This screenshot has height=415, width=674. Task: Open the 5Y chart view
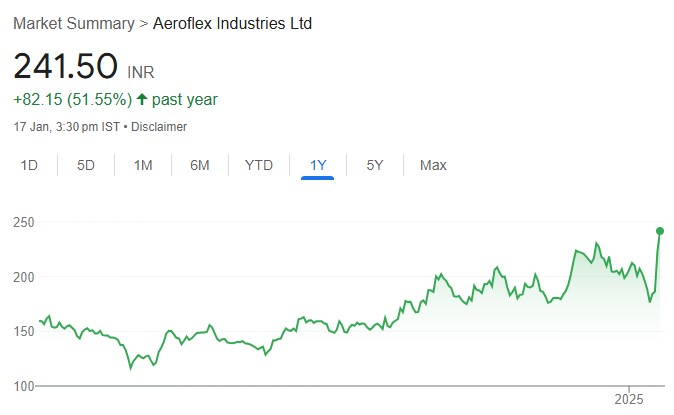(x=375, y=165)
